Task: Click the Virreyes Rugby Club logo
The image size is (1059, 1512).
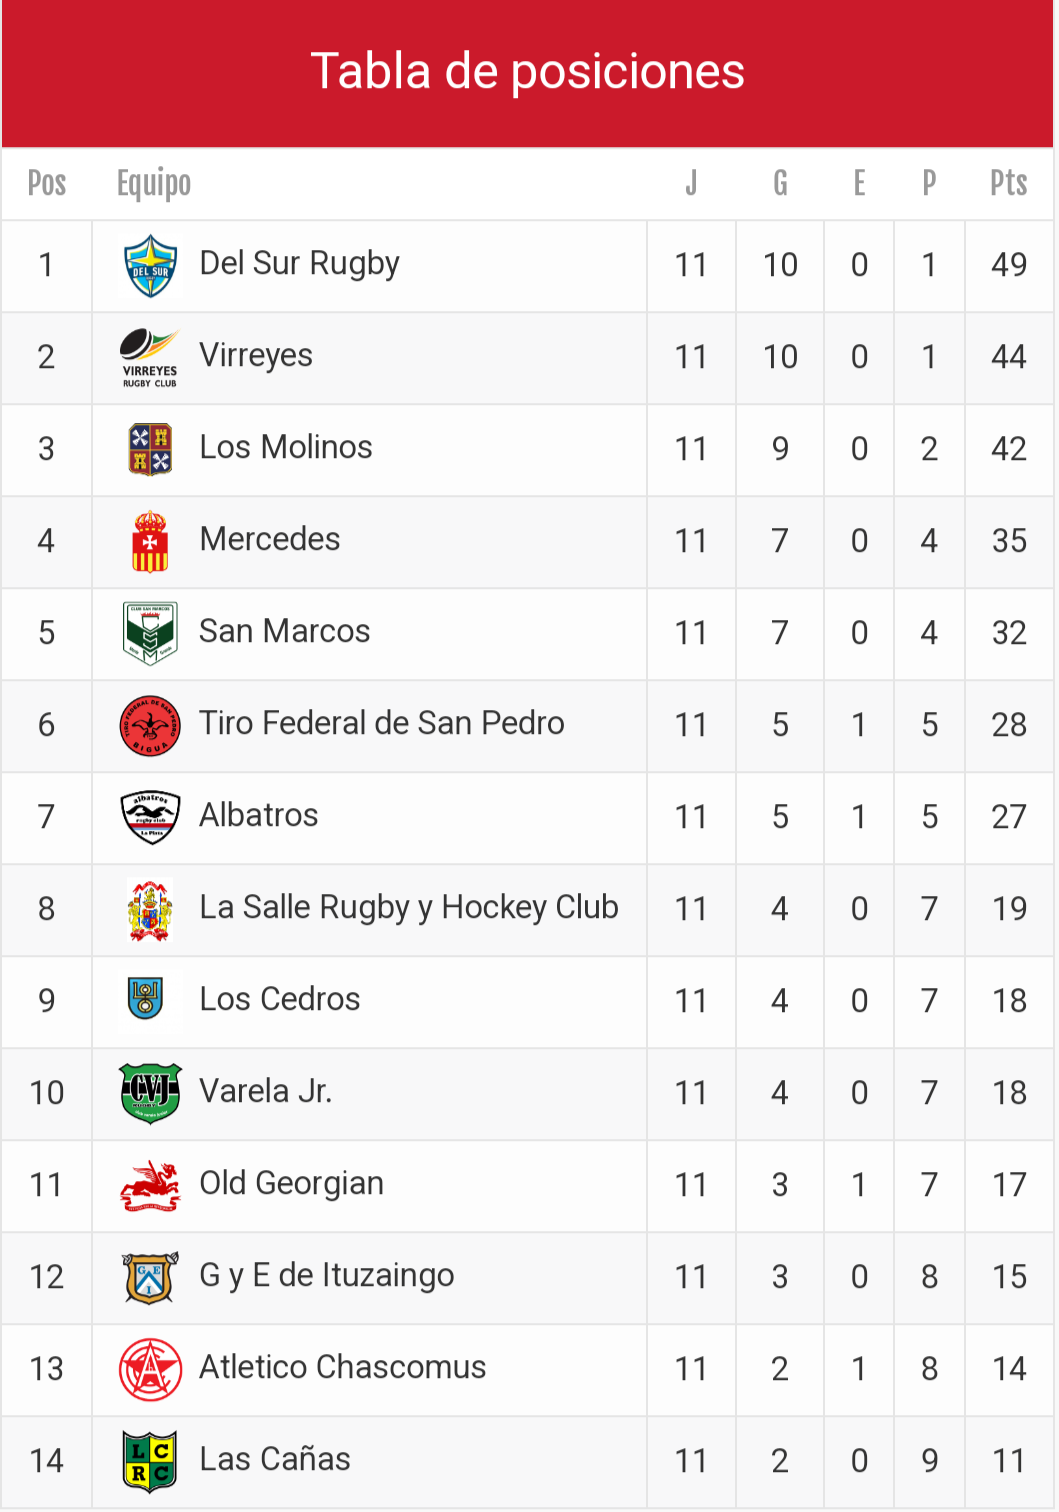Action: click(150, 358)
